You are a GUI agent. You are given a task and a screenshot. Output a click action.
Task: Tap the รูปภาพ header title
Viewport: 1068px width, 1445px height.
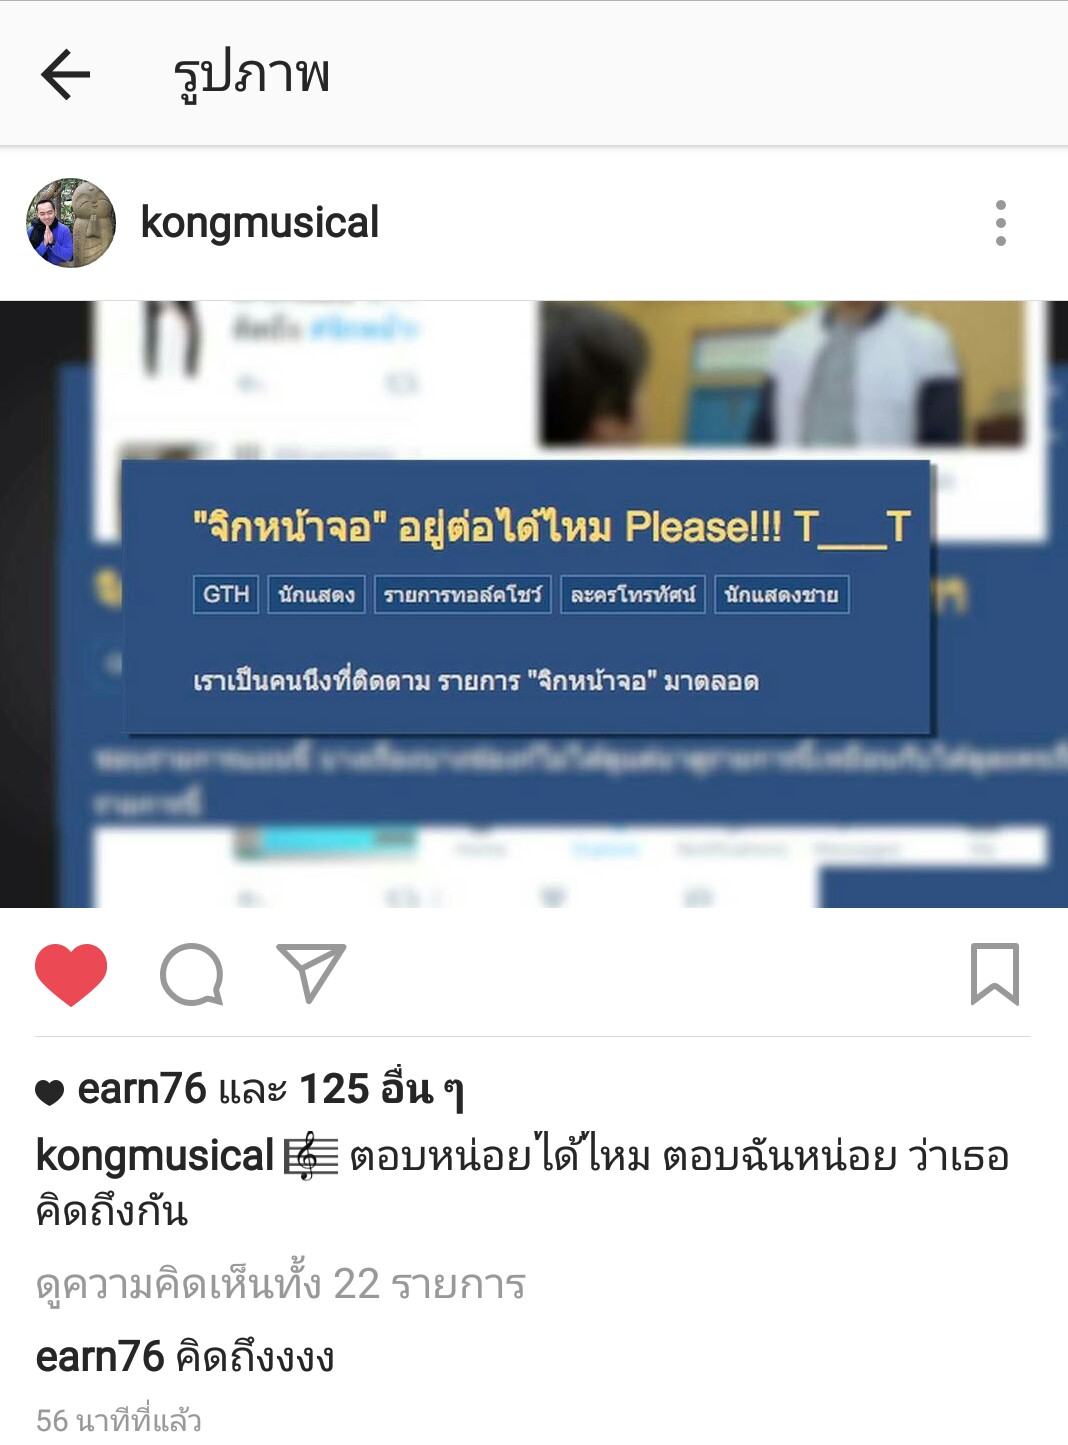(251, 74)
